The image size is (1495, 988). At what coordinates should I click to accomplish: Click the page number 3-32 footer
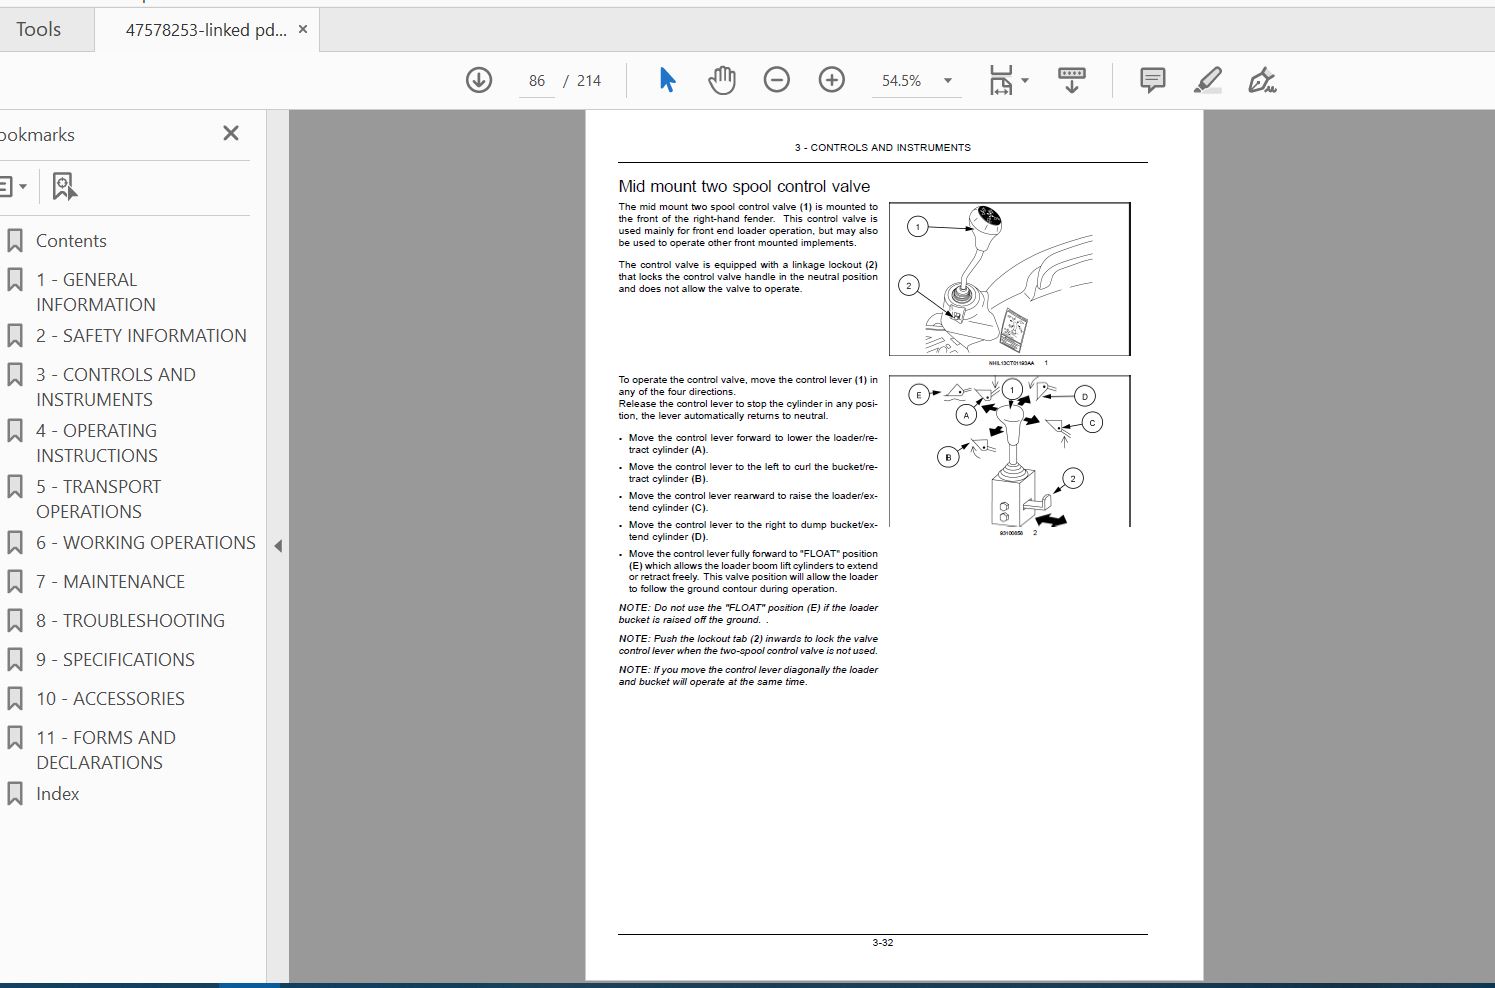pos(883,942)
